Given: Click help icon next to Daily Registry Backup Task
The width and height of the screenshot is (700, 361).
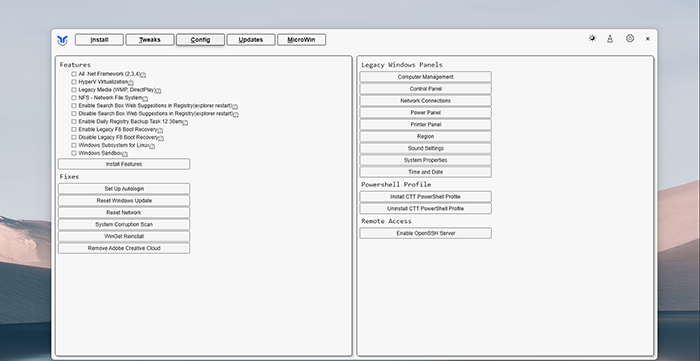Looking at the screenshot, I should click(185, 122).
